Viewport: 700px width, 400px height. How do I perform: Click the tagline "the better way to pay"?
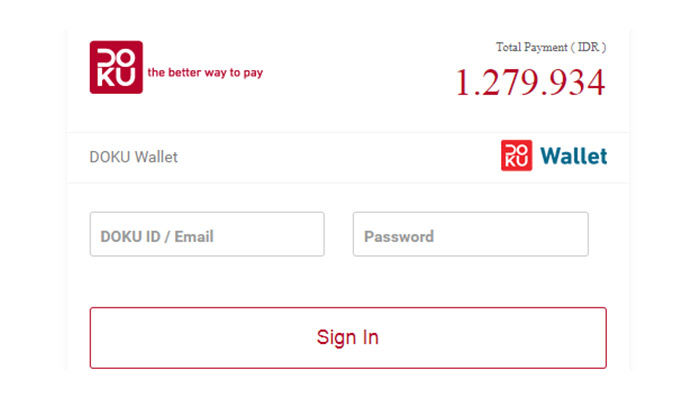click(x=205, y=73)
